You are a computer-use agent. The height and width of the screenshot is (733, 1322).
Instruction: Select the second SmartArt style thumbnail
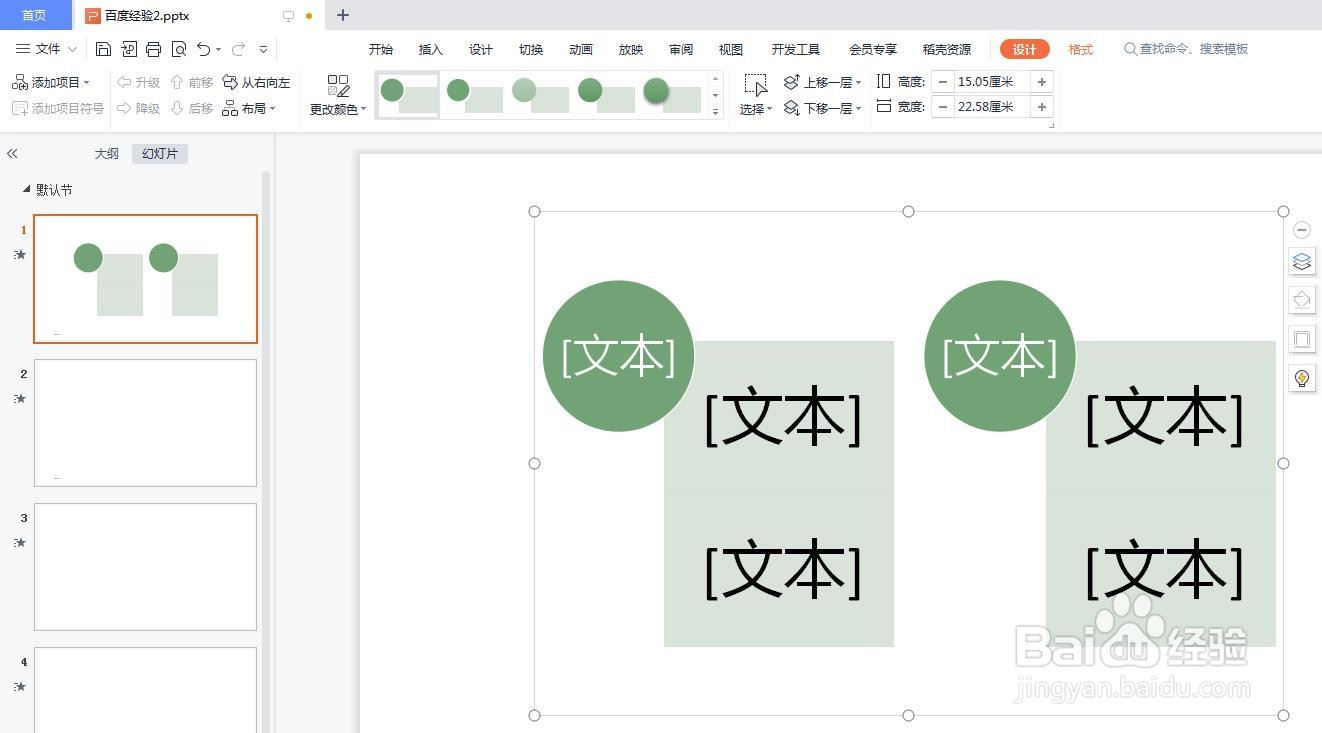pos(474,95)
